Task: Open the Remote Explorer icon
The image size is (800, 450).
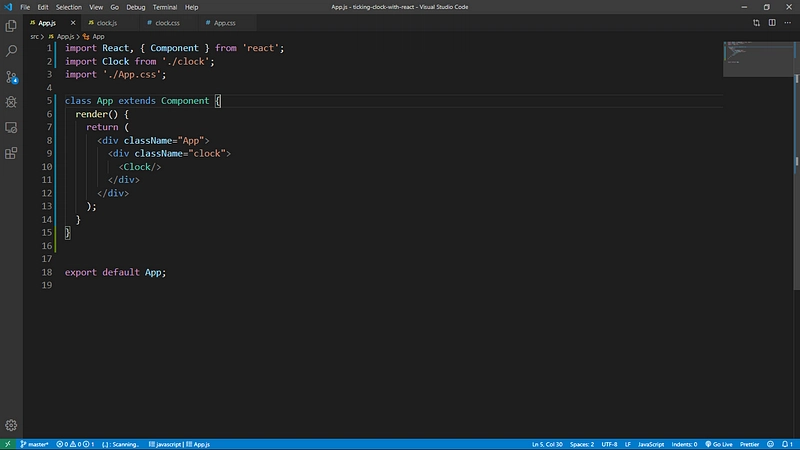Action: [11, 127]
